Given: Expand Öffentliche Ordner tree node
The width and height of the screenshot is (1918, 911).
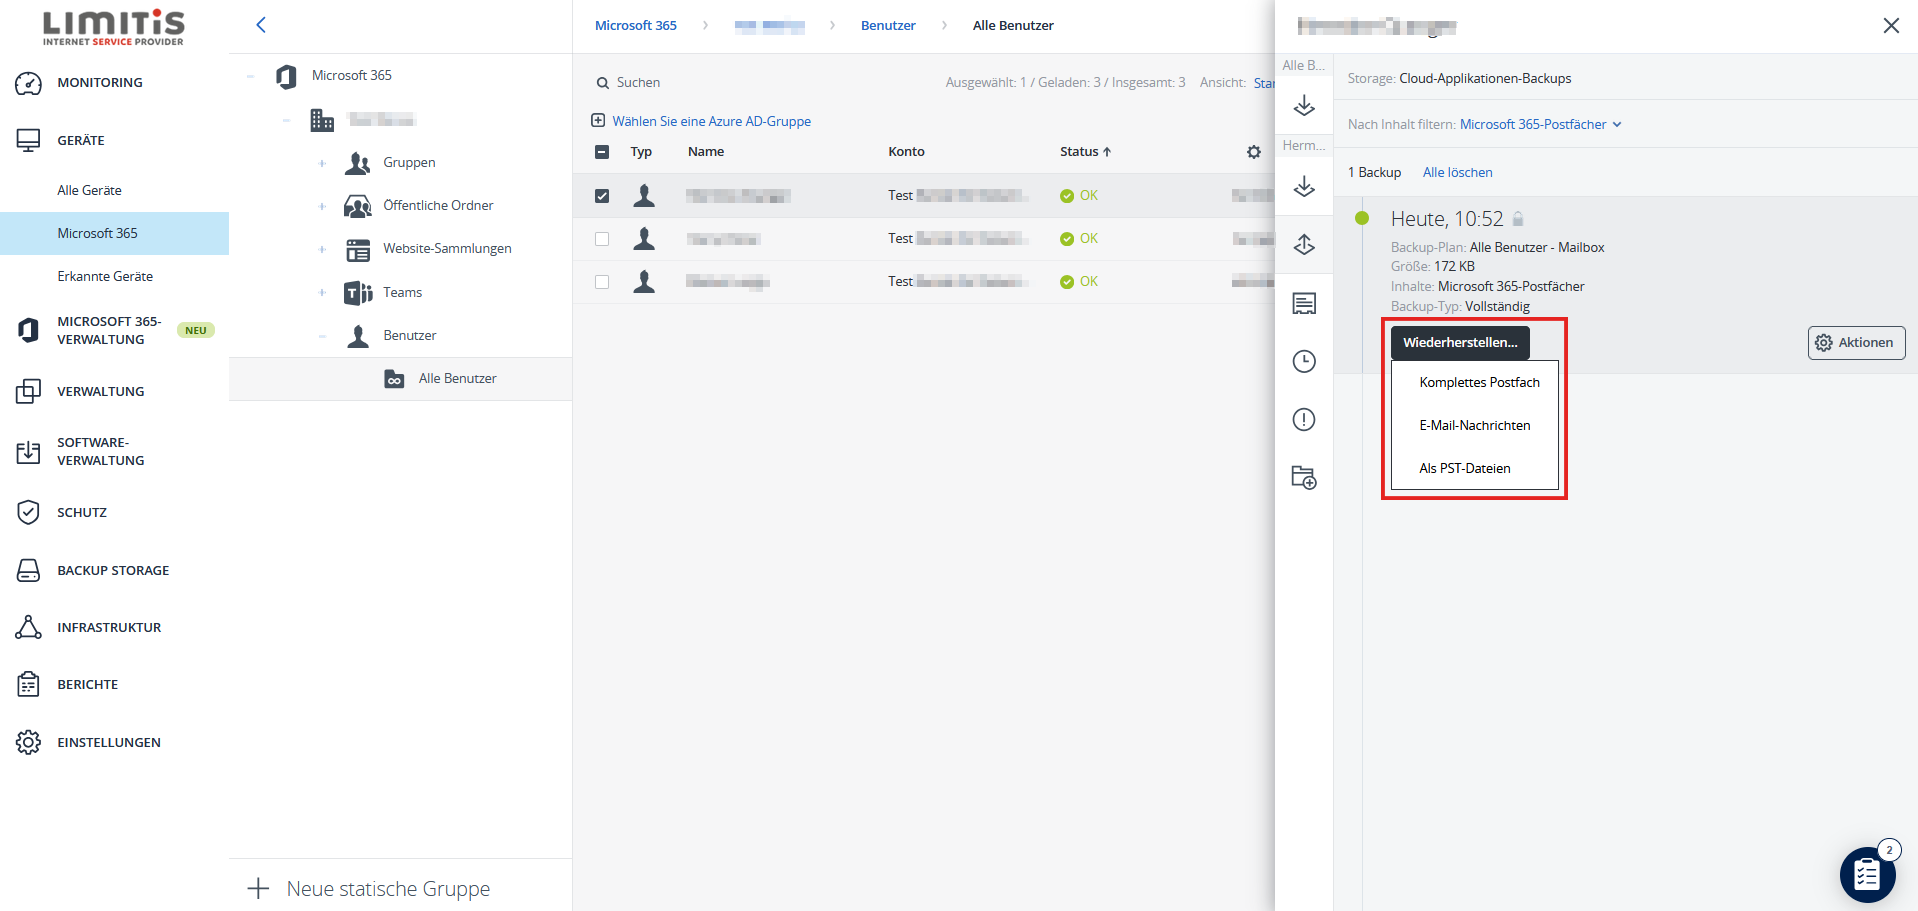Looking at the screenshot, I should pos(322,206).
